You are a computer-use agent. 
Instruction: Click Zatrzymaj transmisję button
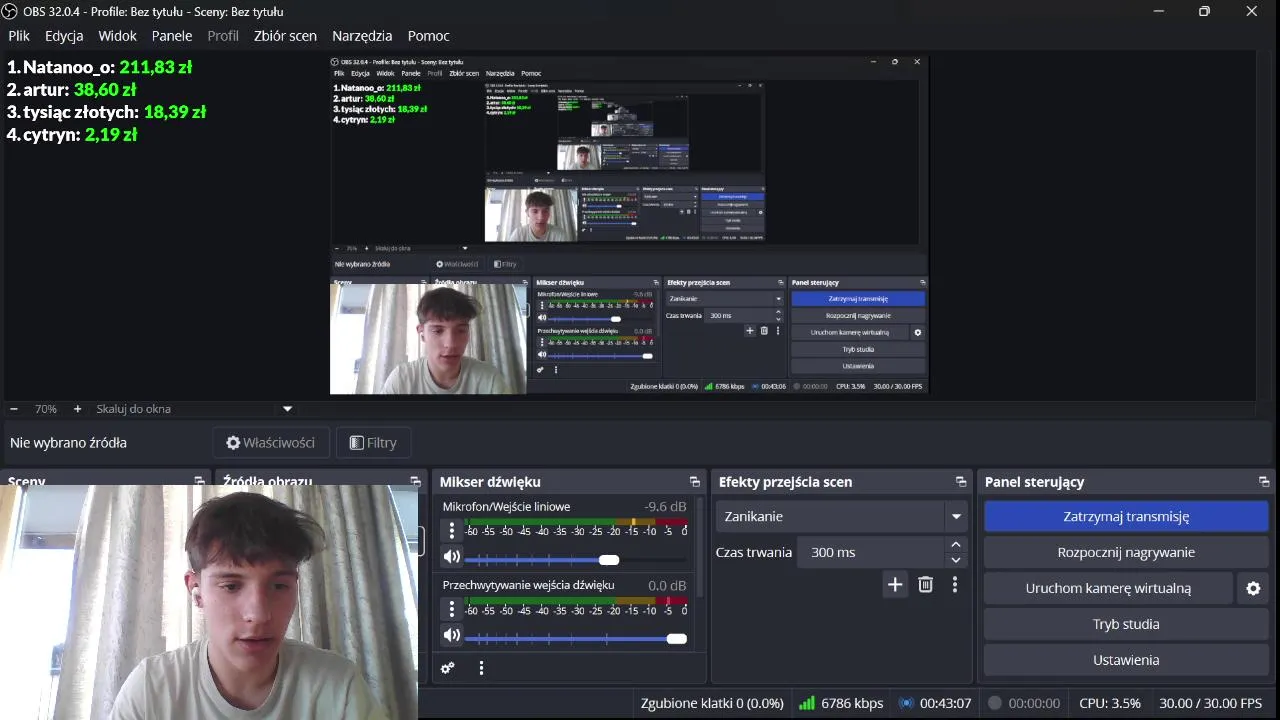(x=1126, y=517)
